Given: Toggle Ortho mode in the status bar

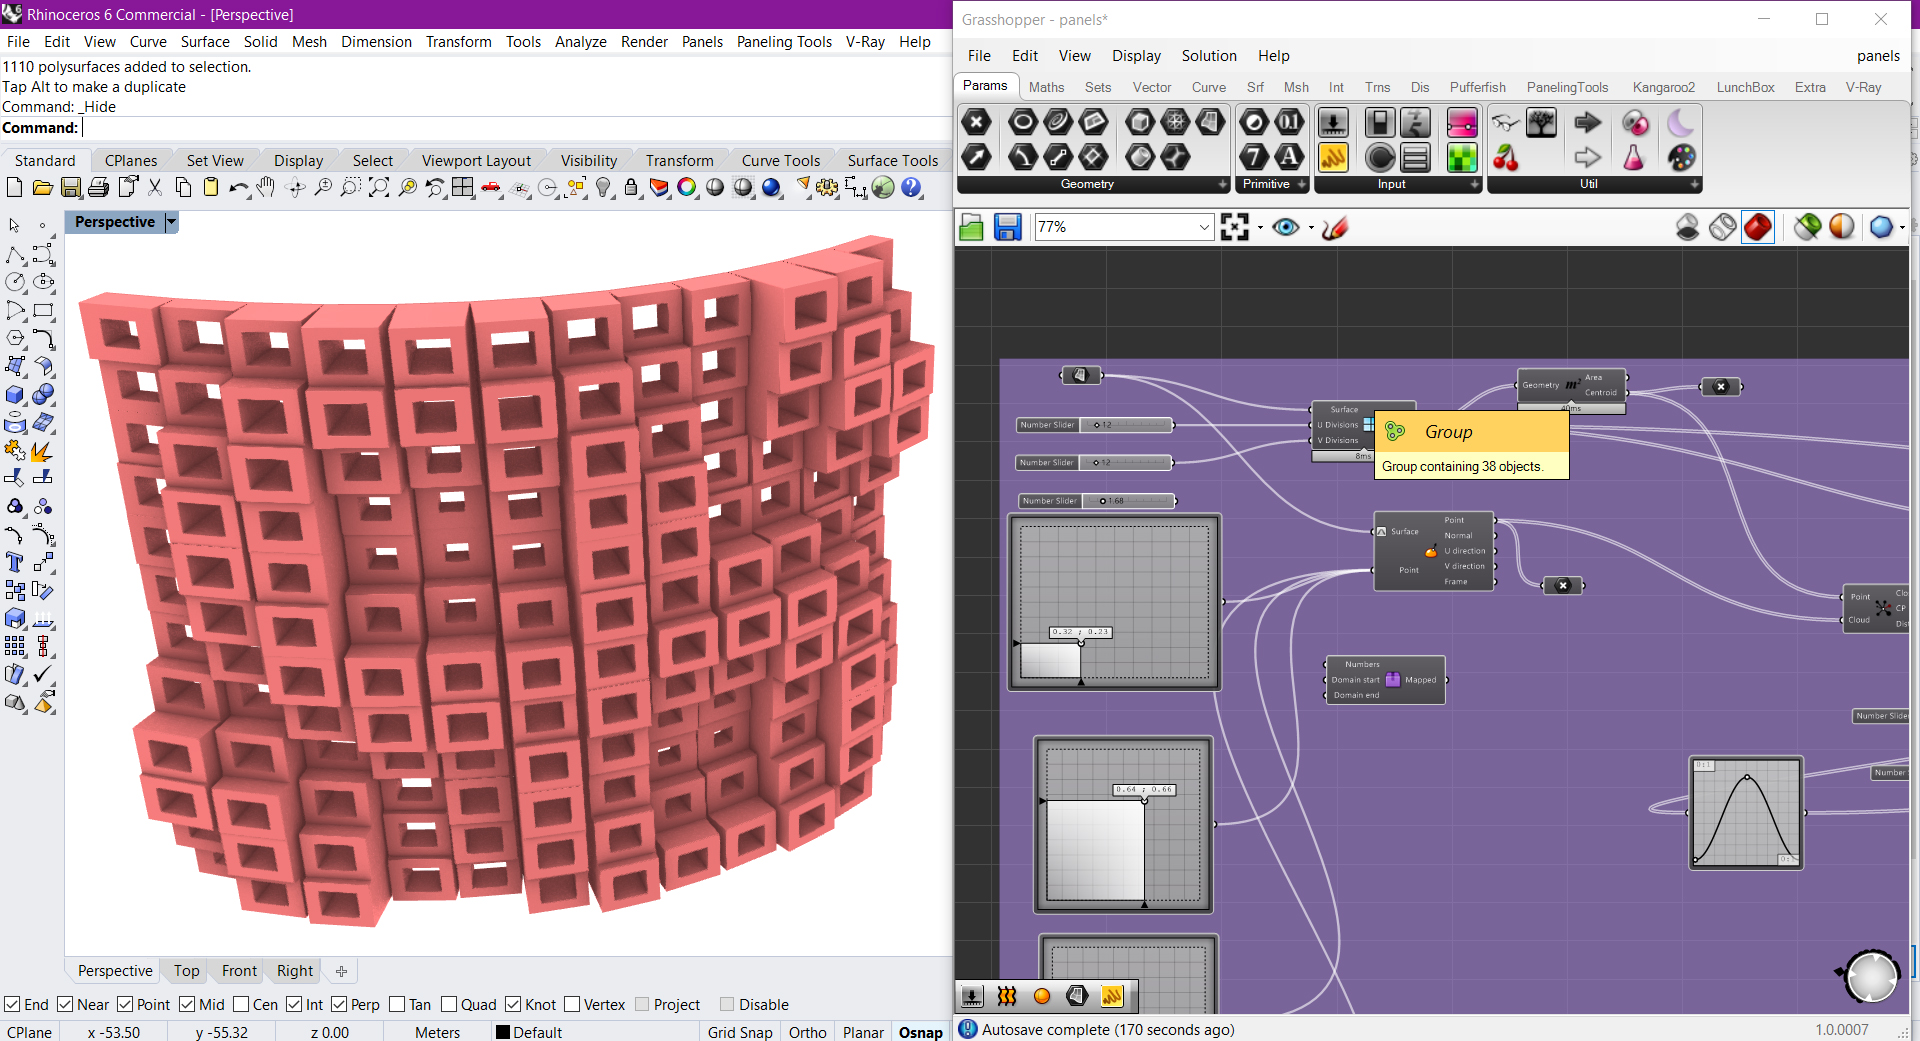Looking at the screenshot, I should [807, 1032].
